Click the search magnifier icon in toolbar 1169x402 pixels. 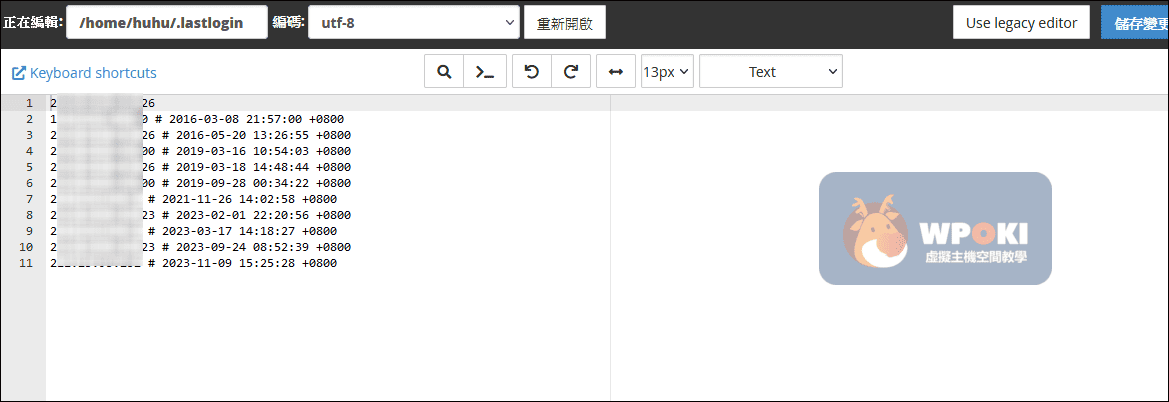[x=445, y=72]
